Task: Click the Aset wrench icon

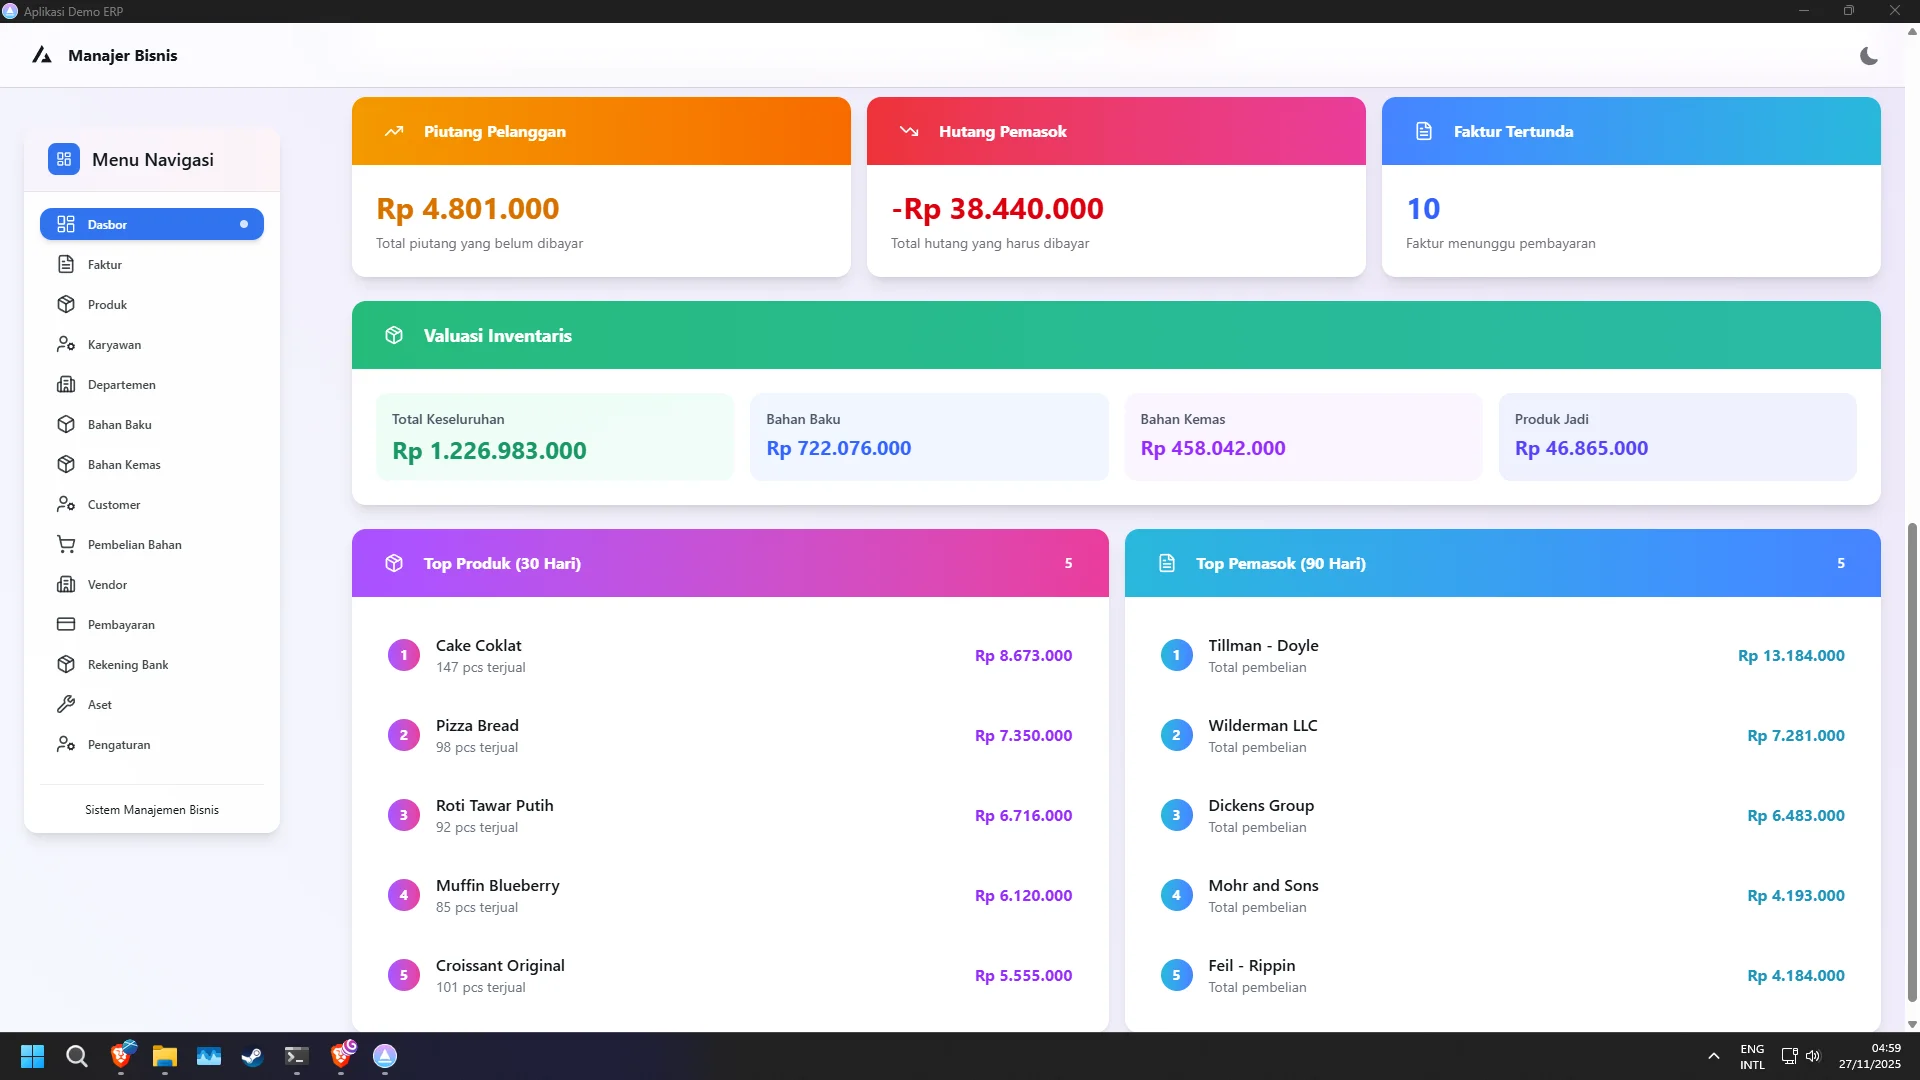Action: coord(66,705)
